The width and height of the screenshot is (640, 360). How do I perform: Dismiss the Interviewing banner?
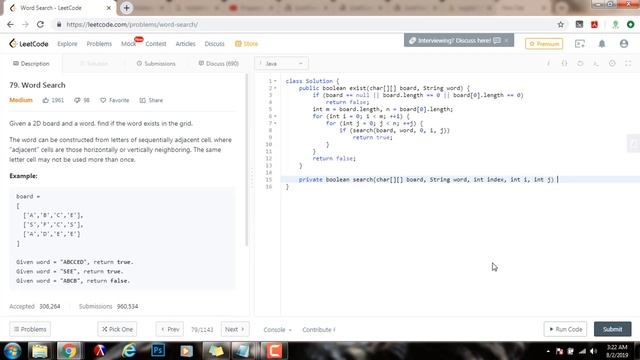pyautogui.click(x=507, y=40)
